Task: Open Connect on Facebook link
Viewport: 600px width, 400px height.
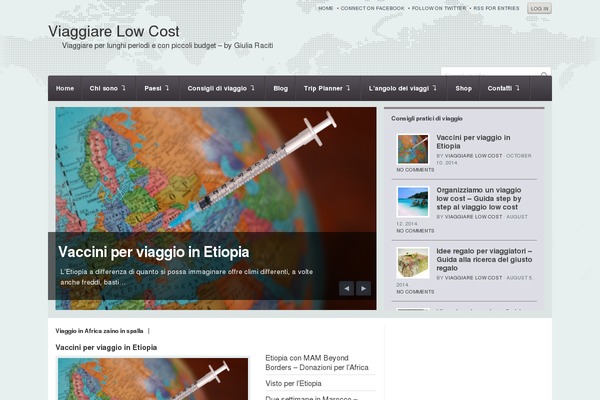Action: [372, 8]
